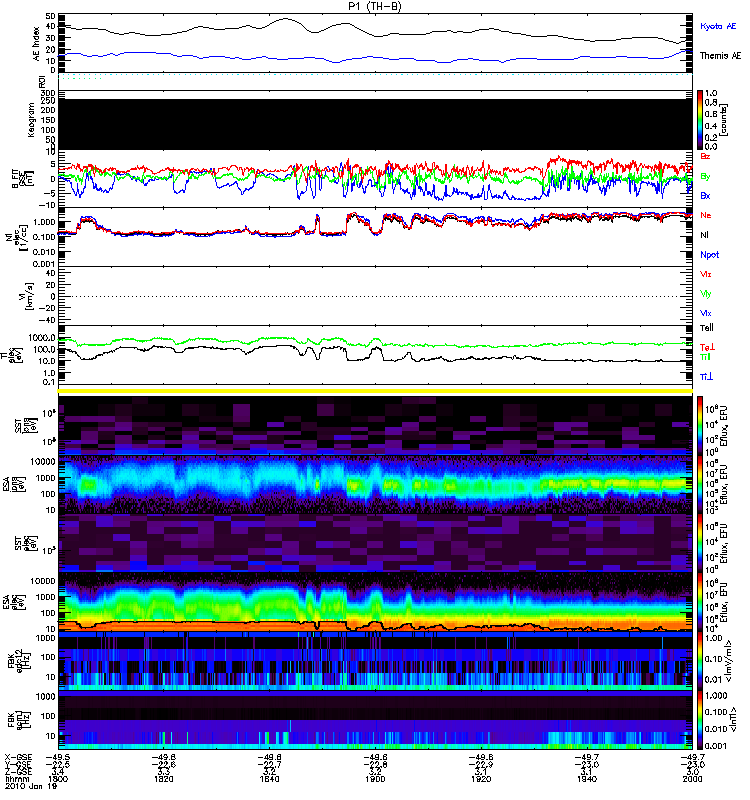Click the FBK nT color bar
This screenshot has width=750, height=800.
pyautogui.click(x=700, y=720)
